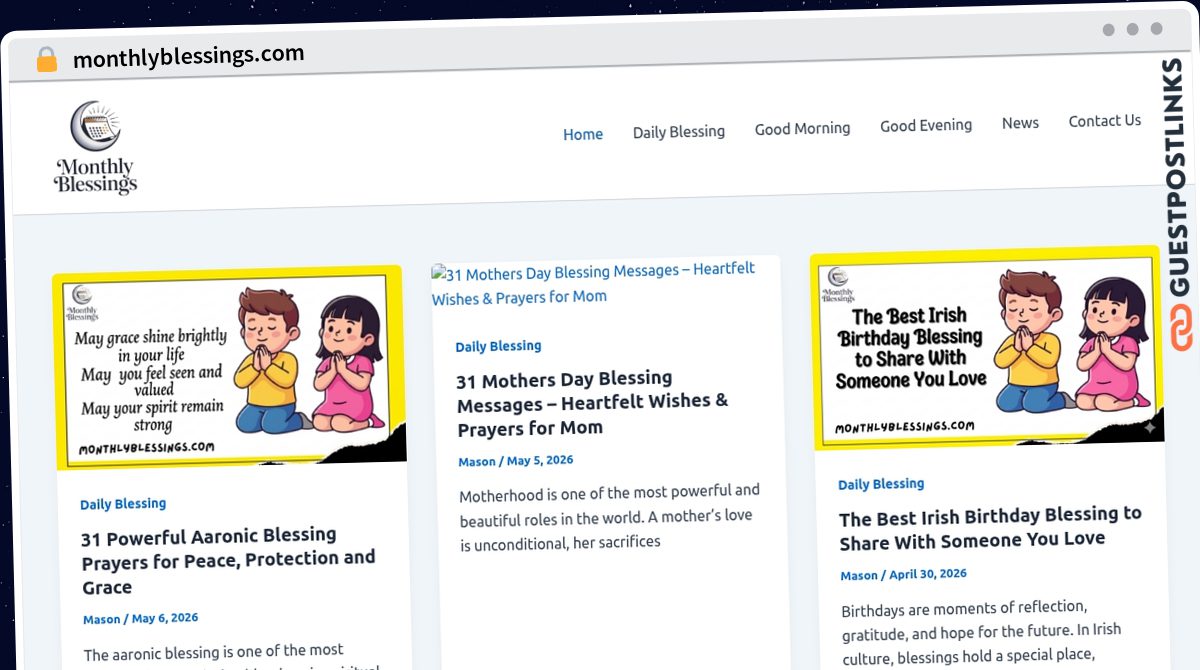This screenshot has height=670, width=1200.
Task: Click the 'Motherhood is one of the most powerful' excerpt
Action: (x=610, y=517)
